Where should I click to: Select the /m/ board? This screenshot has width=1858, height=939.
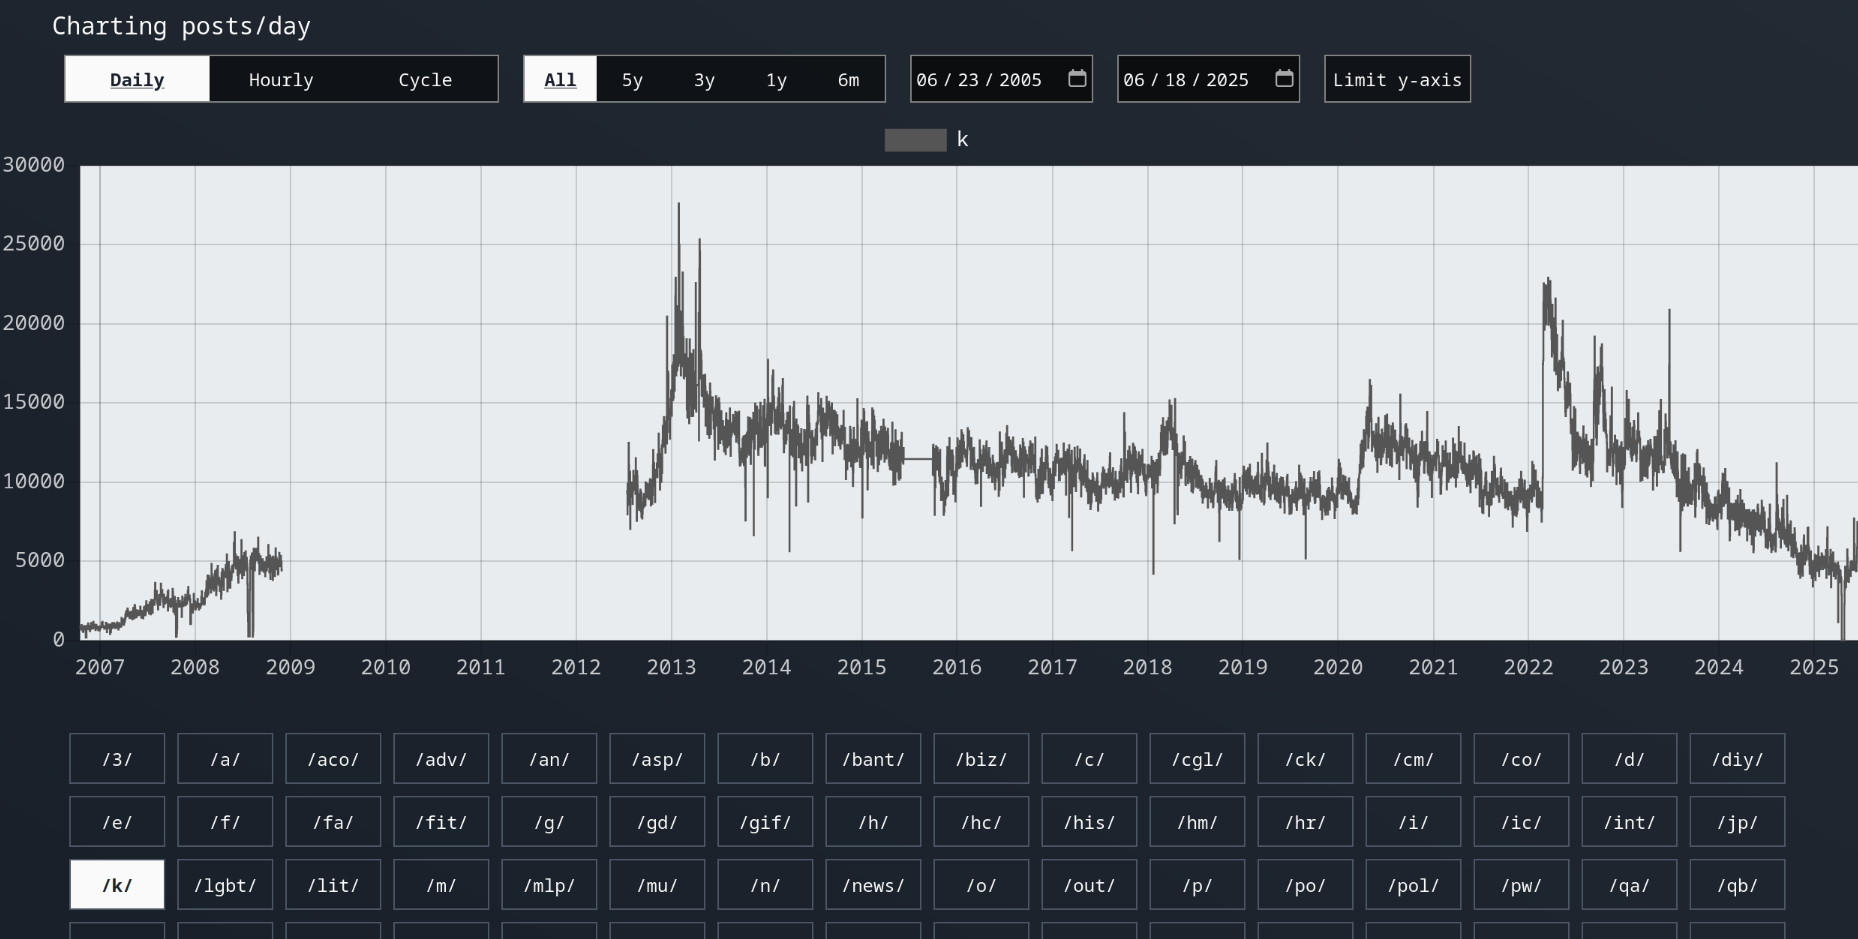(441, 885)
